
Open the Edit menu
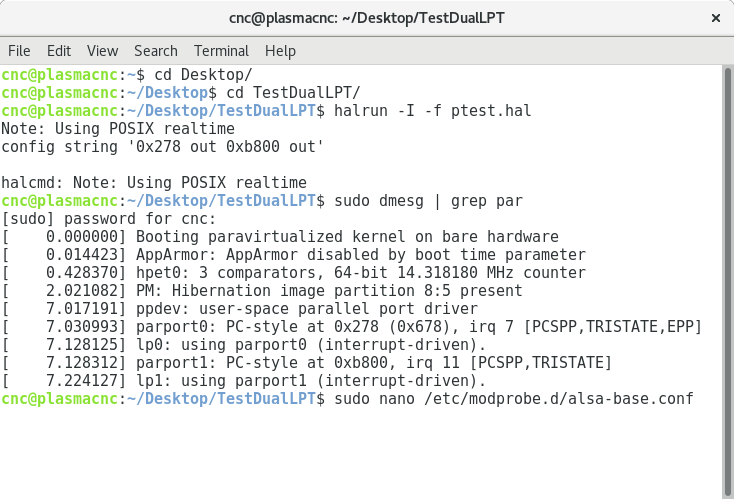click(x=59, y=51)
